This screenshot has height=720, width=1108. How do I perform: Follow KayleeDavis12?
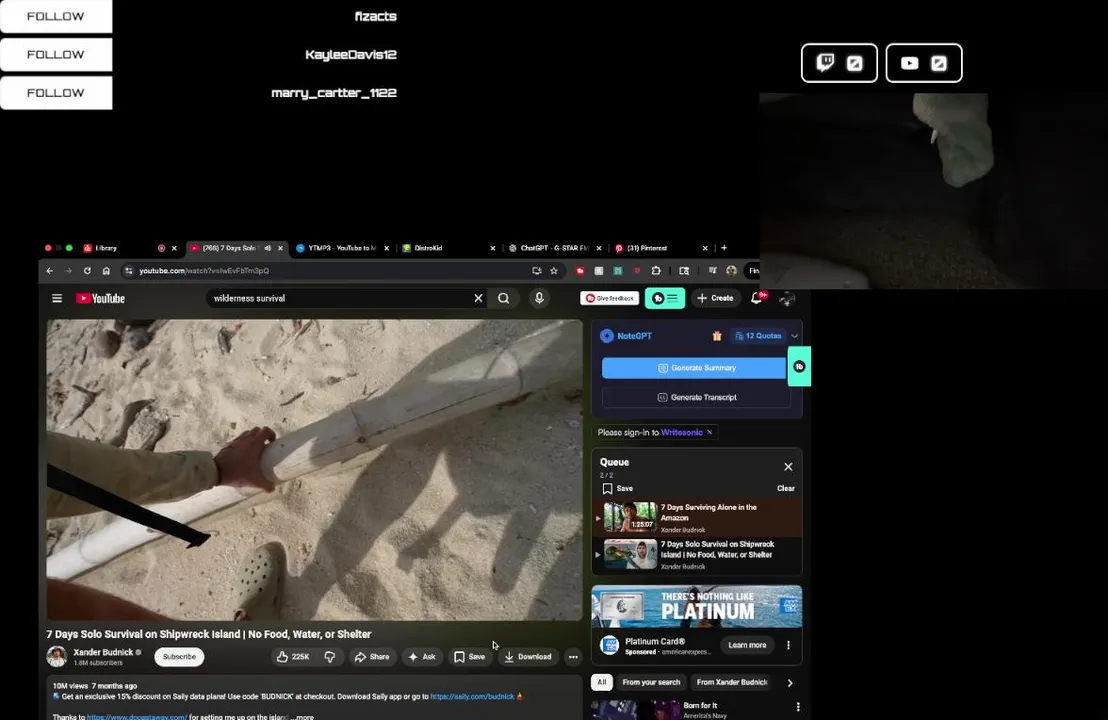(x=56, y=54)
